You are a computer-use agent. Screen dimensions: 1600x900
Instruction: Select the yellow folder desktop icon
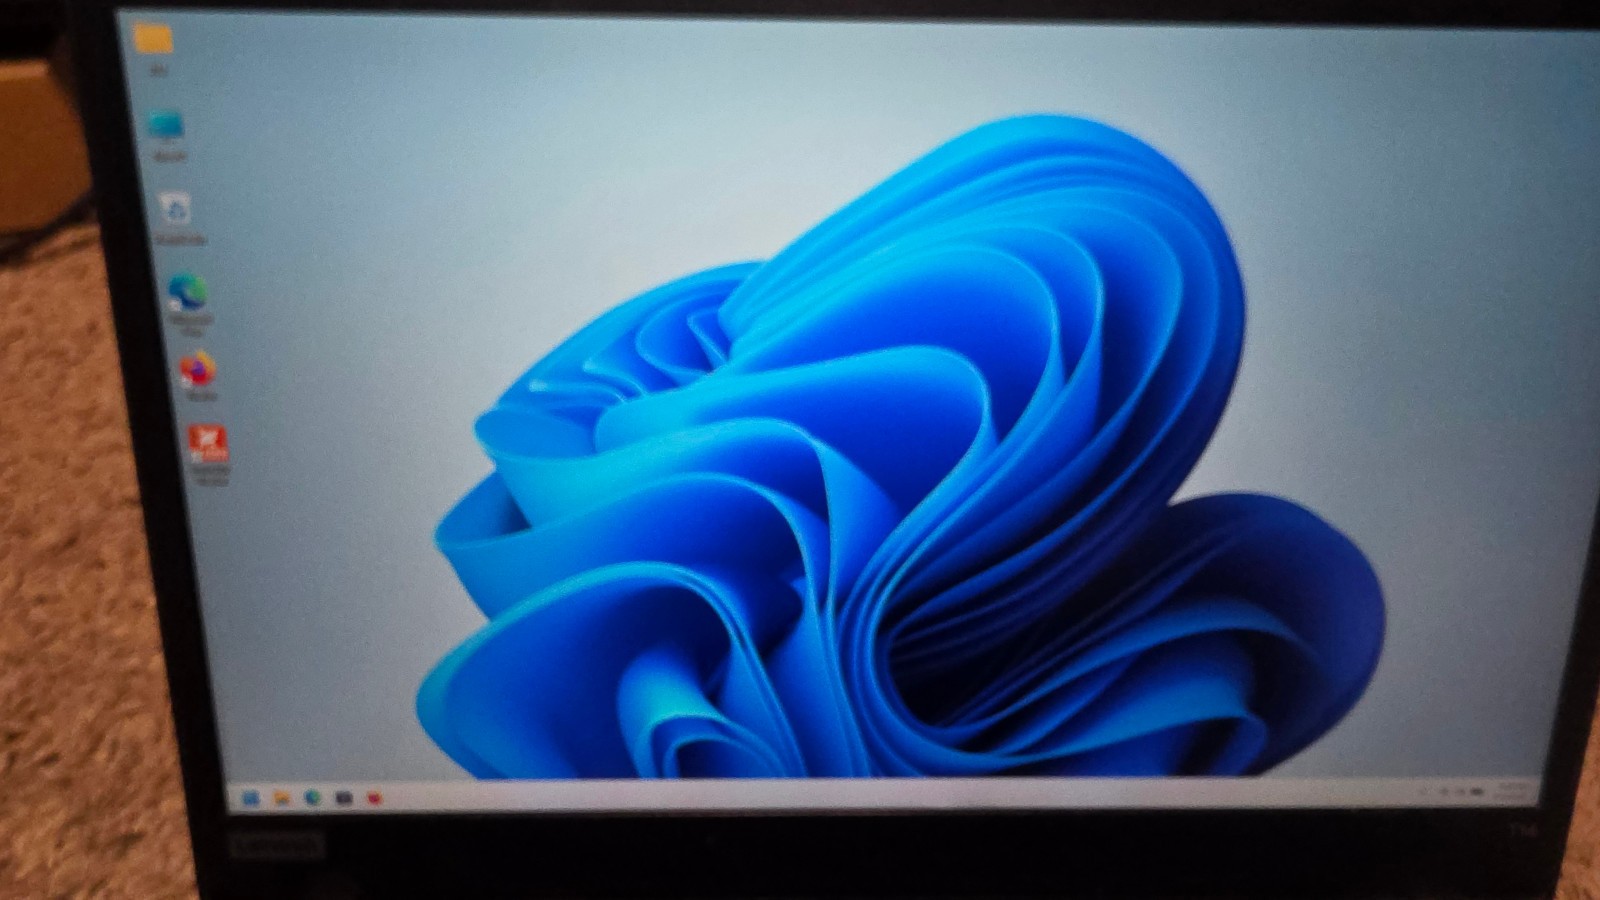pos(153,40)
